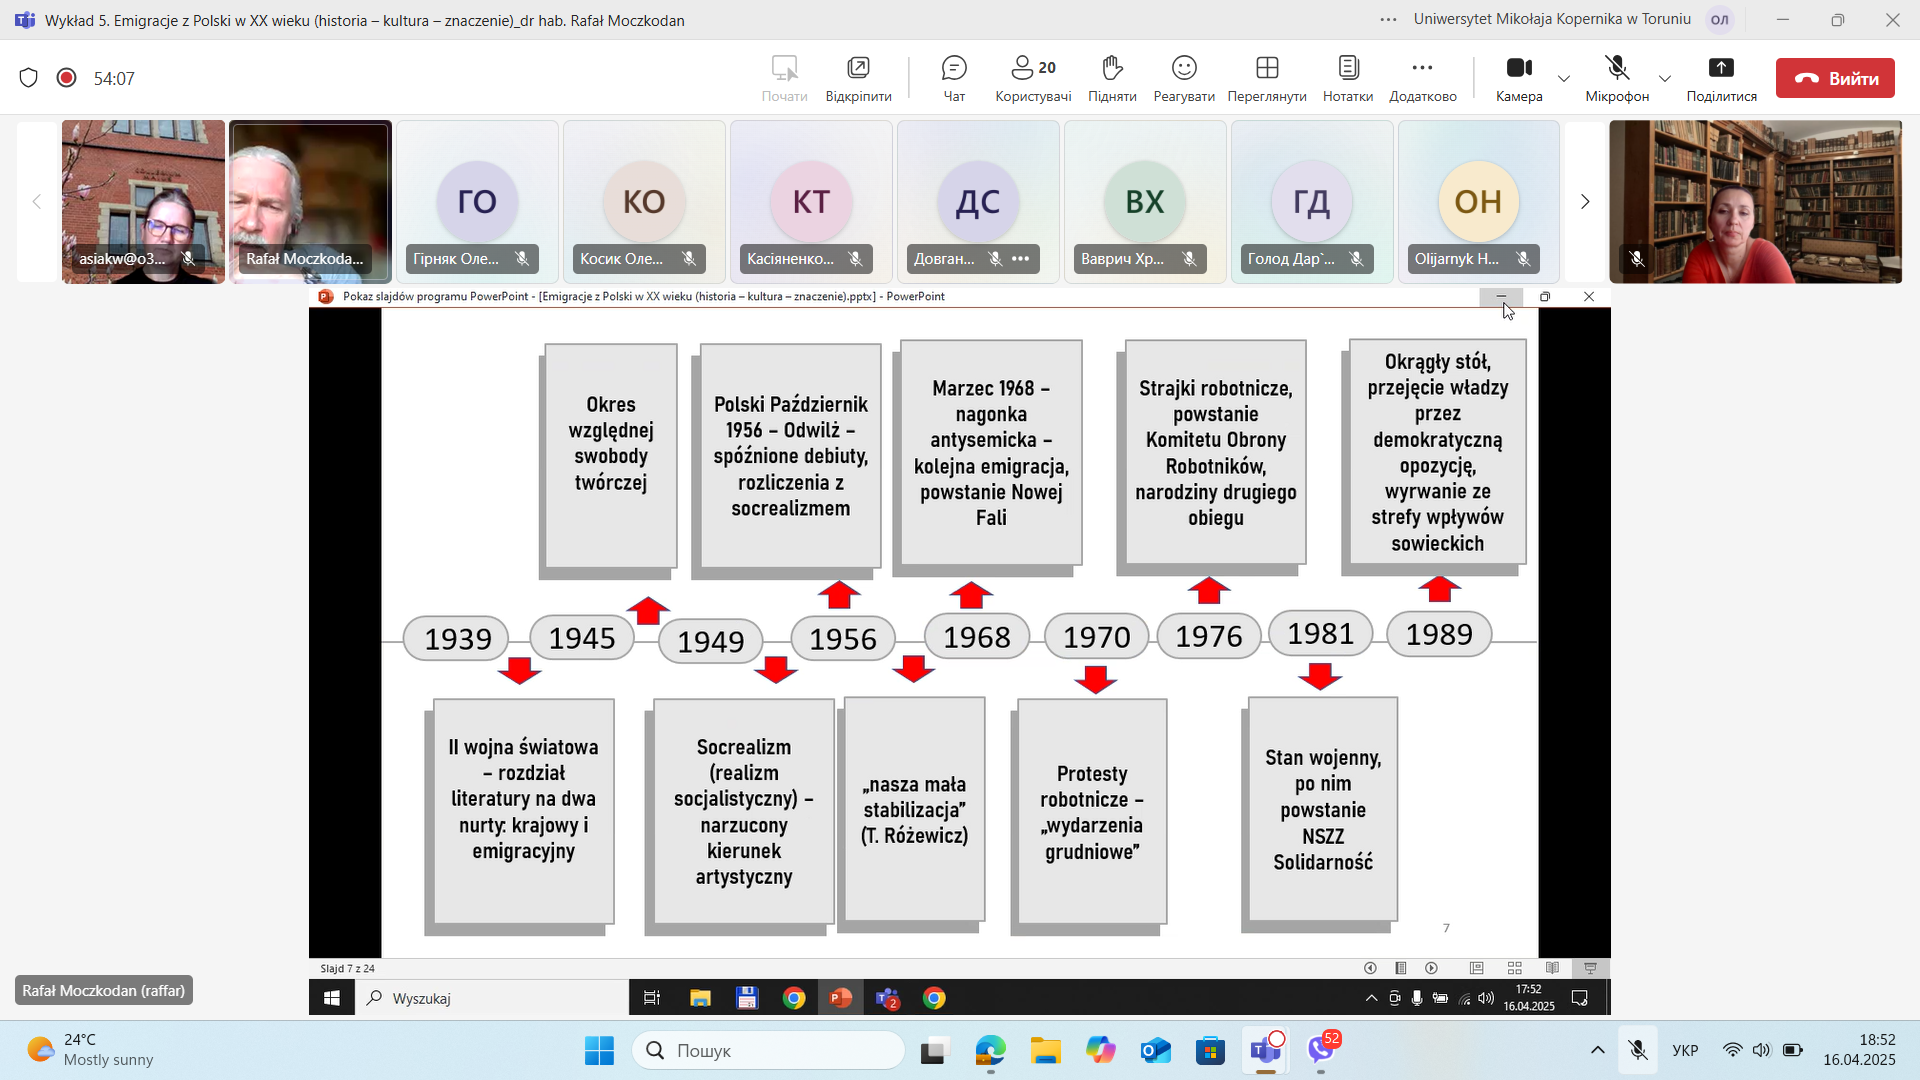Open the Chat panel
This screenshot has height=1080, width=1920.
coord(954,78)
